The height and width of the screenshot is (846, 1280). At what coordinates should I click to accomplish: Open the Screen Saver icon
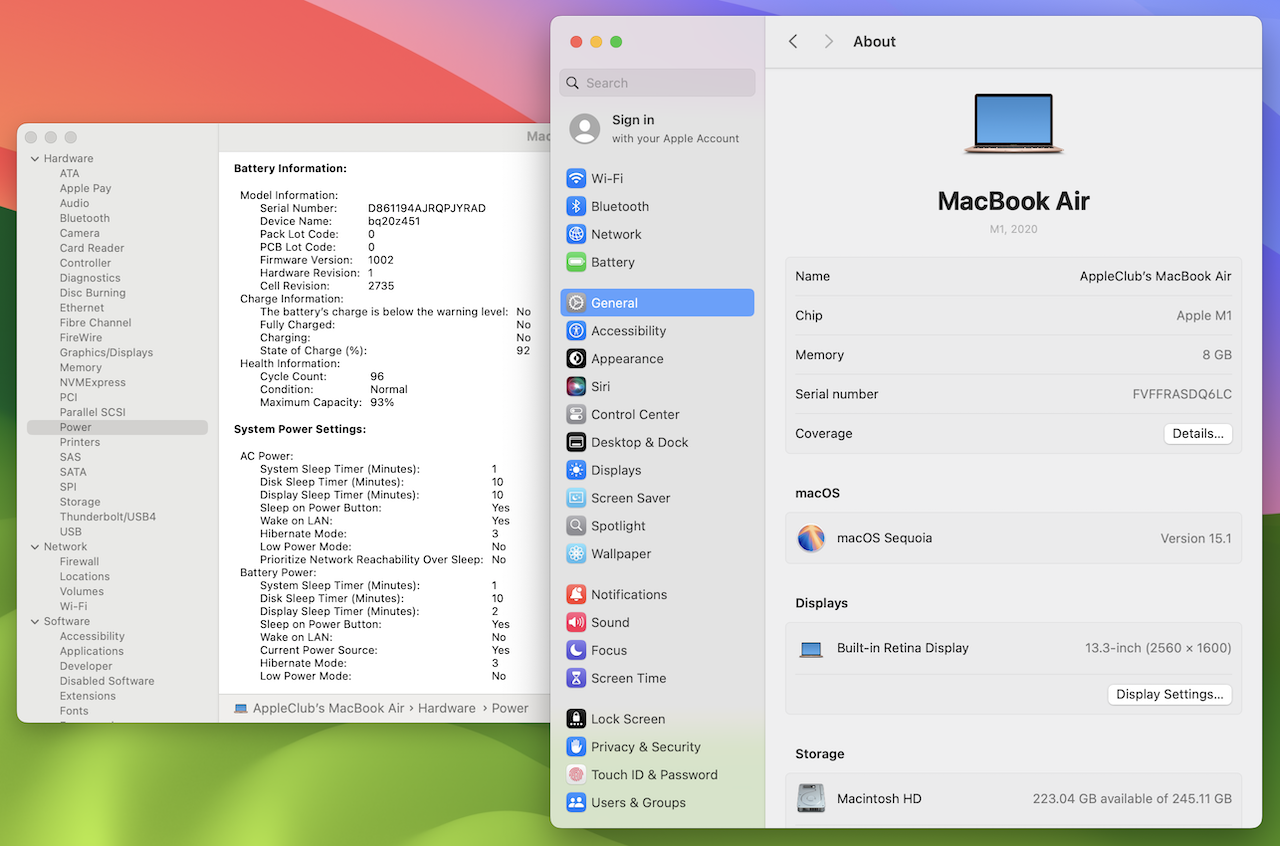tap(576, 498)
